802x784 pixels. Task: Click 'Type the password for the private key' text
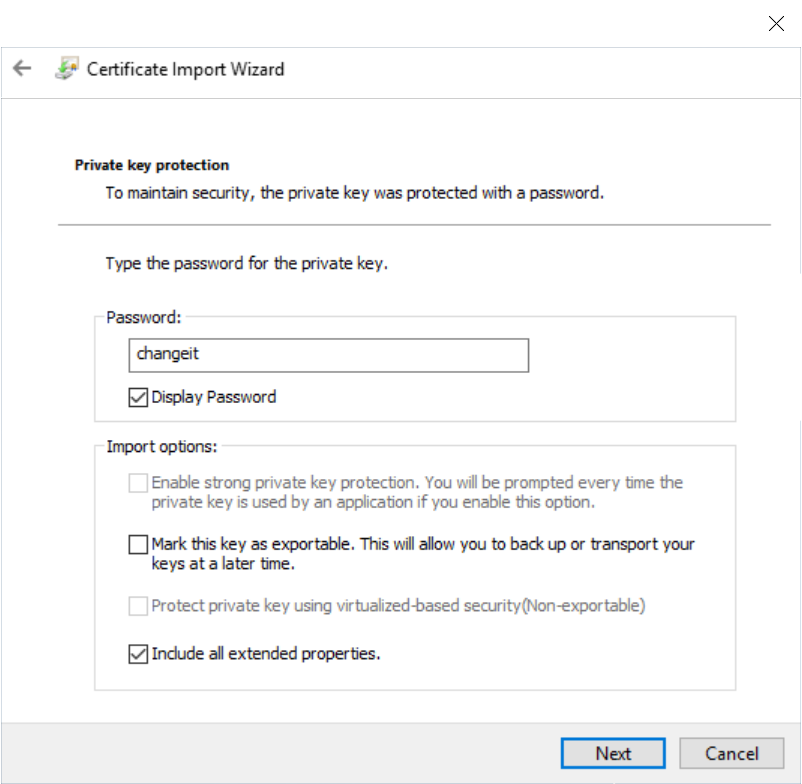pos(246,265)
